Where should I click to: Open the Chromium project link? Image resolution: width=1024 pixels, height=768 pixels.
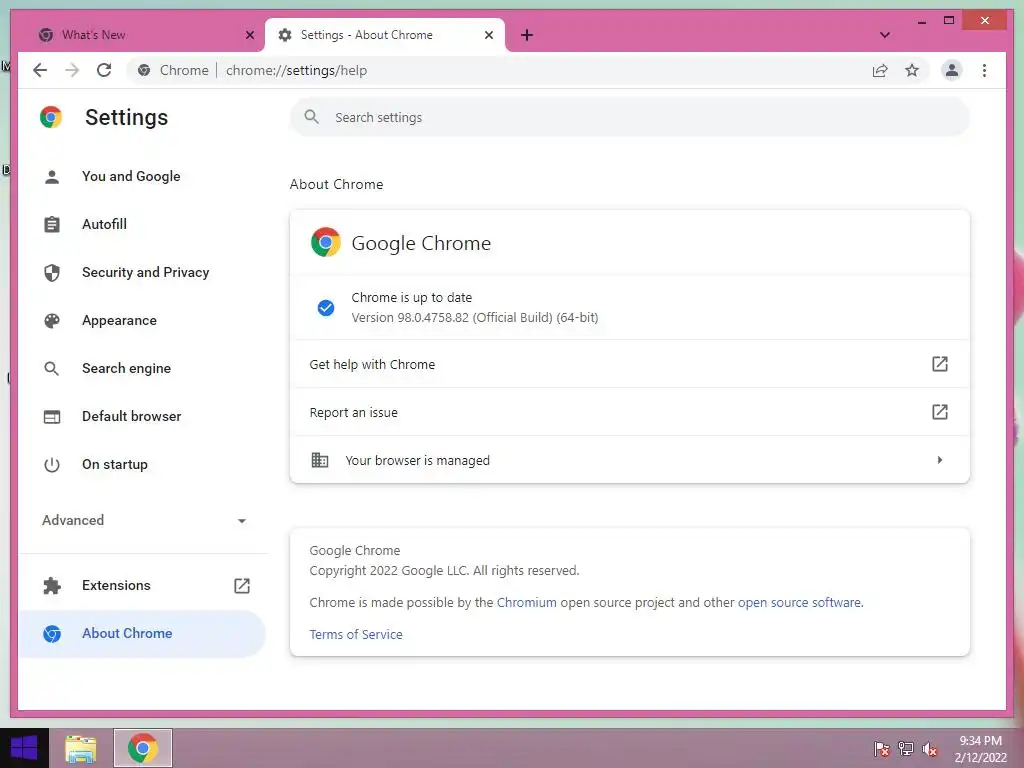click(x=526, y=603)
